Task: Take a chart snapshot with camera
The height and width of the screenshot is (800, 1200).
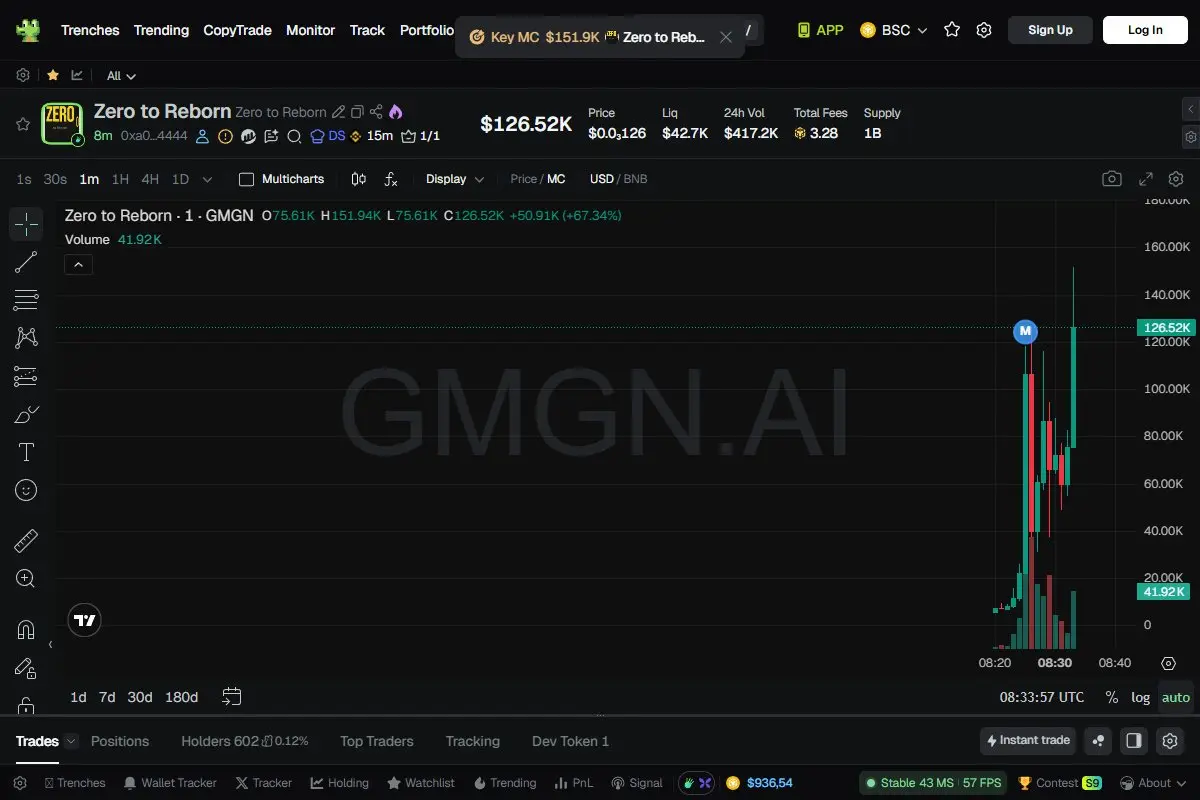Action: pos(1112,179)
